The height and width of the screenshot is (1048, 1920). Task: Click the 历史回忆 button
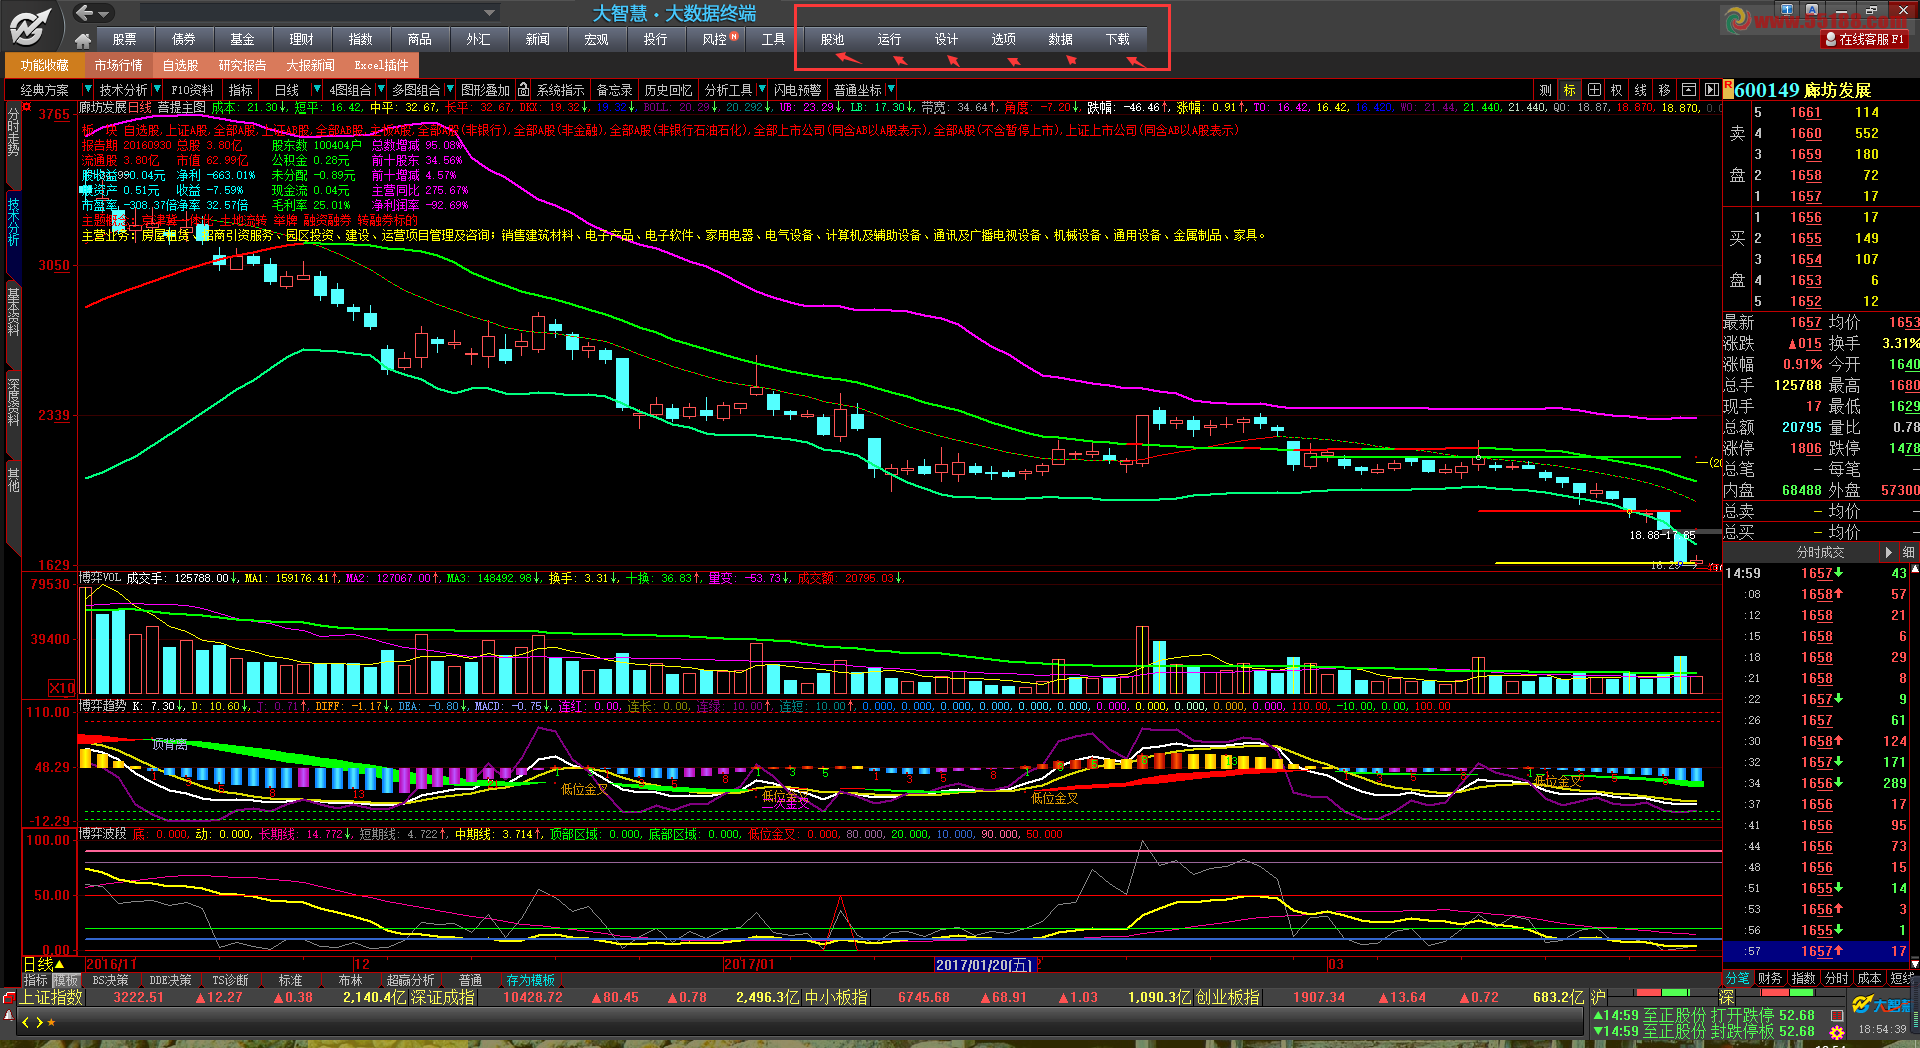coord(668,90)
